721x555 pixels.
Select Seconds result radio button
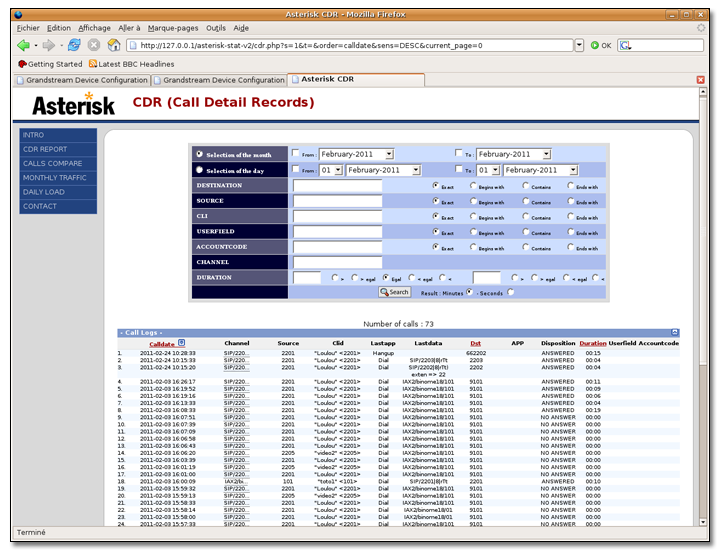pos(510,292)
